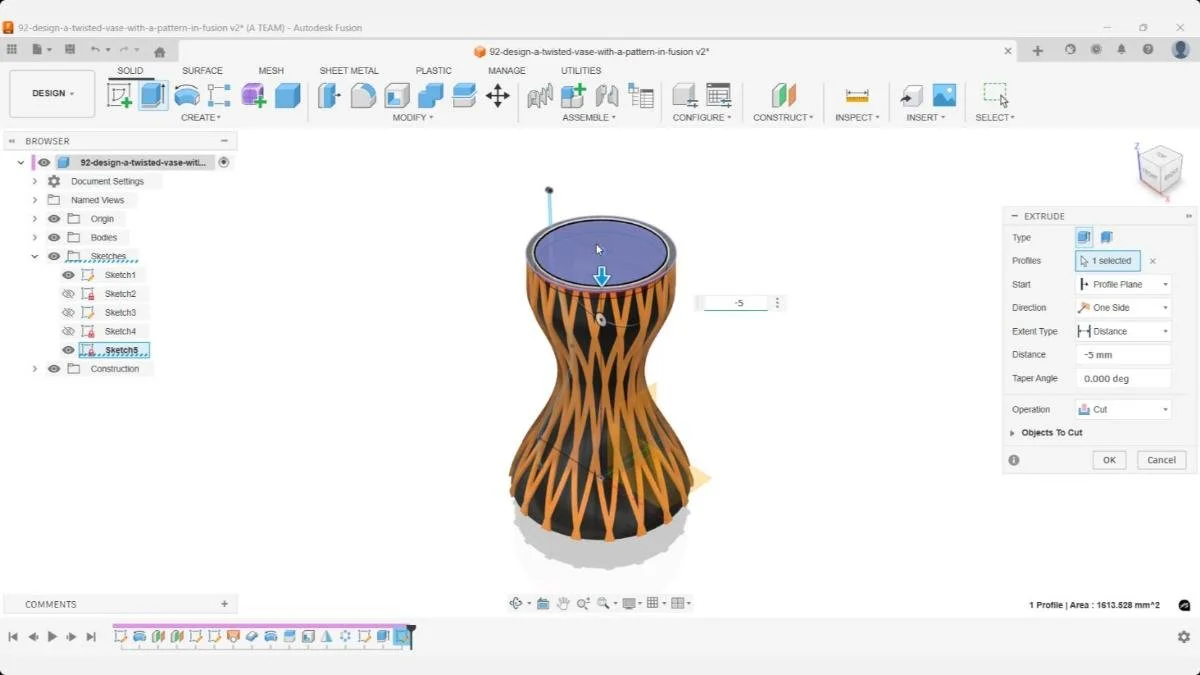The image size is (1200, 675).
Task: Select the Fillet tool
Action: tap(363, 95)
